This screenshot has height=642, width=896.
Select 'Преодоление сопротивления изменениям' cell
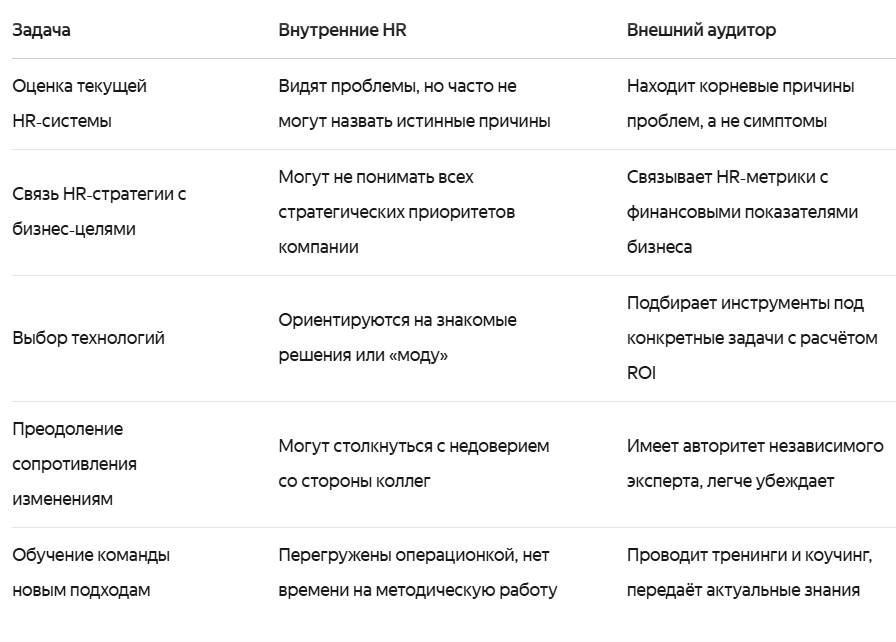coord(74,464)
